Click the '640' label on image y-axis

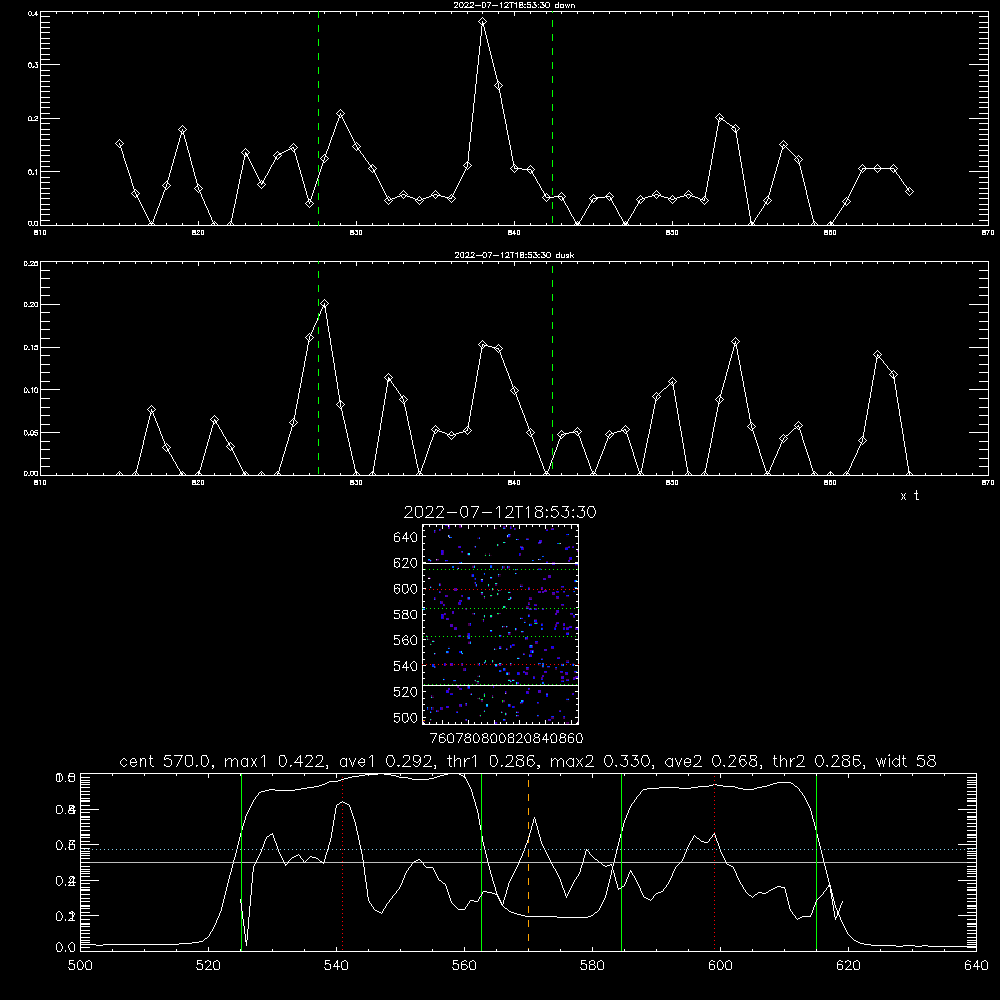point(406,538)
